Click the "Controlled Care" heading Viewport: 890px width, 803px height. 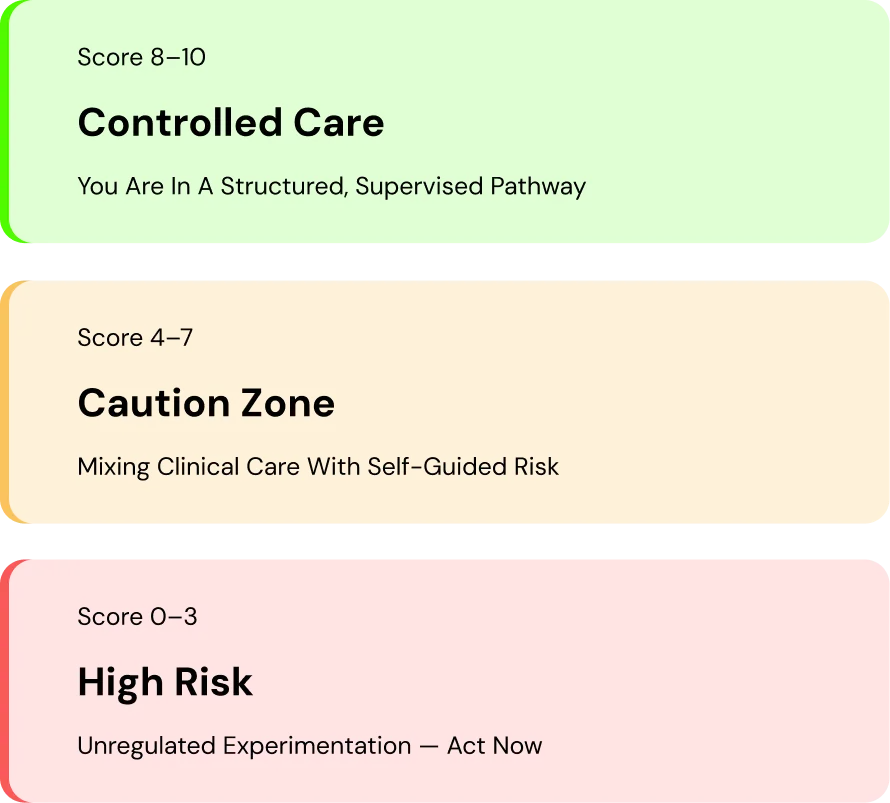(x=231, y=123)
